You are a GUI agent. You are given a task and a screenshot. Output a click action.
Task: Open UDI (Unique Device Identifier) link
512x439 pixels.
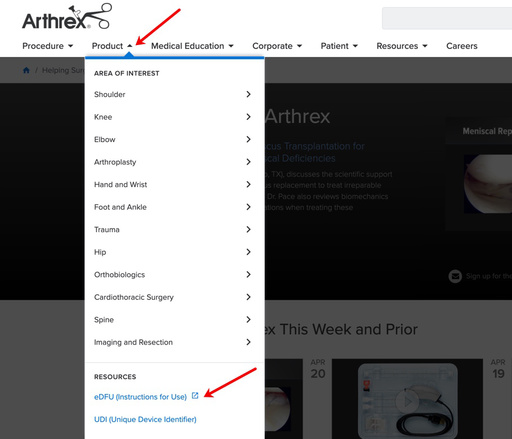(145, 419)
